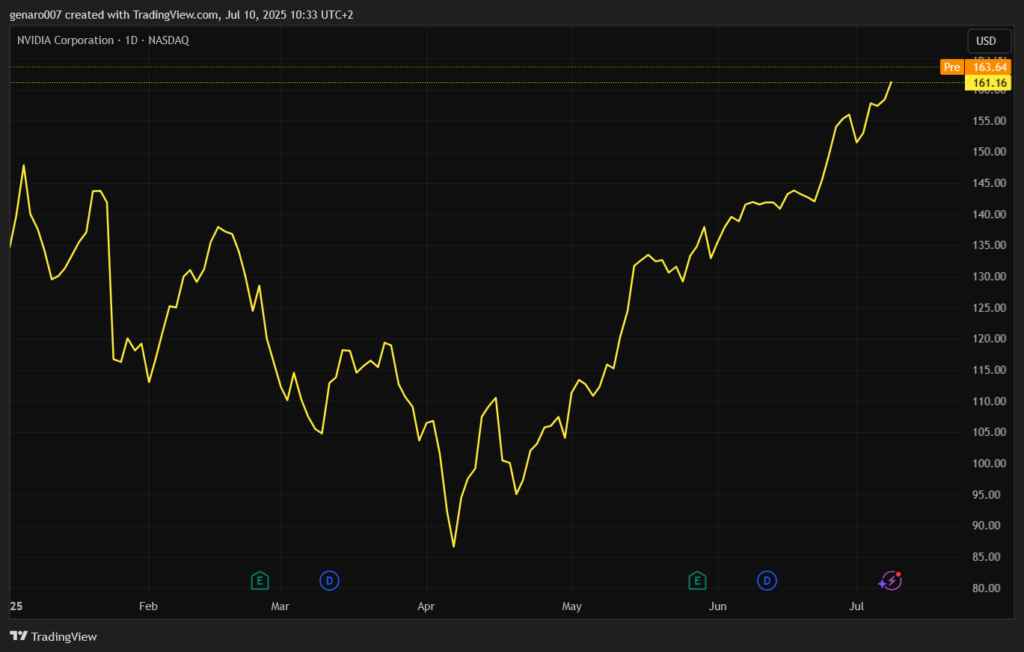Image resolution: width=1024 pixels, height=652 pixels.
Task: Select the orange 163.64 pre-market price tag
Action: tap(987, 67)
